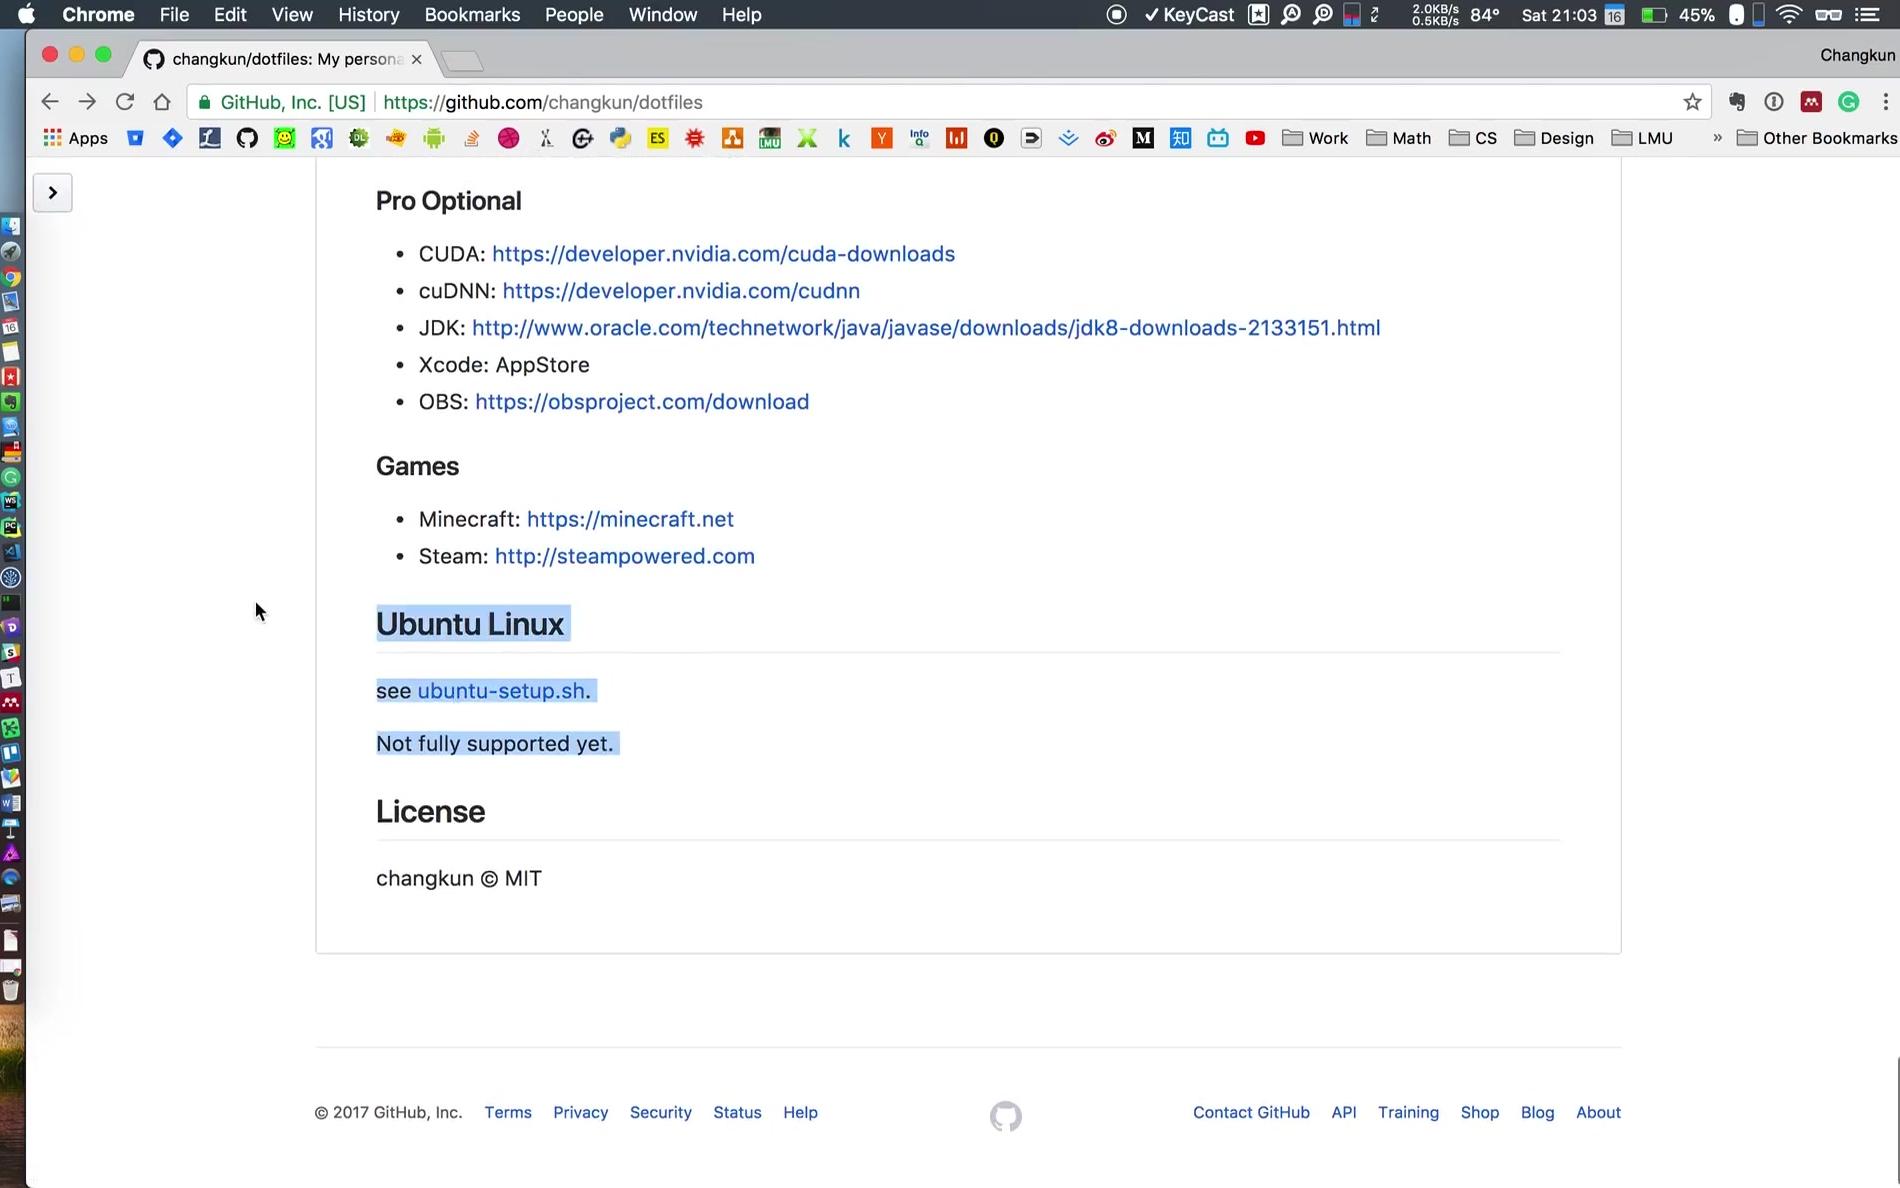
Task: Open the Dribbble bookmark icon
Action: point(508,138)
